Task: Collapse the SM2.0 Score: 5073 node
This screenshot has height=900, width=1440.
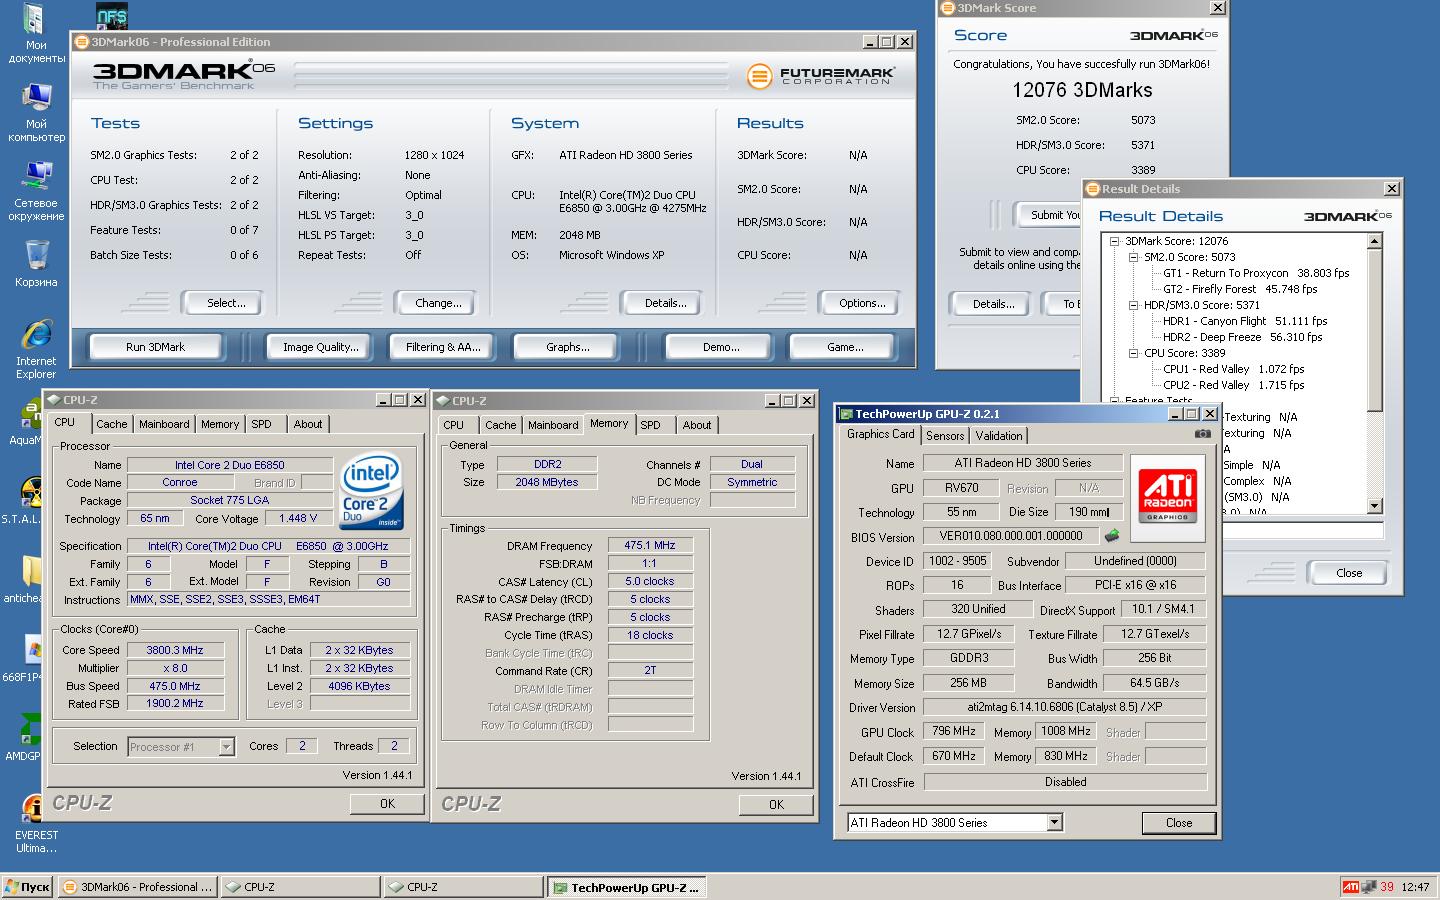Action: (1134, 257)
